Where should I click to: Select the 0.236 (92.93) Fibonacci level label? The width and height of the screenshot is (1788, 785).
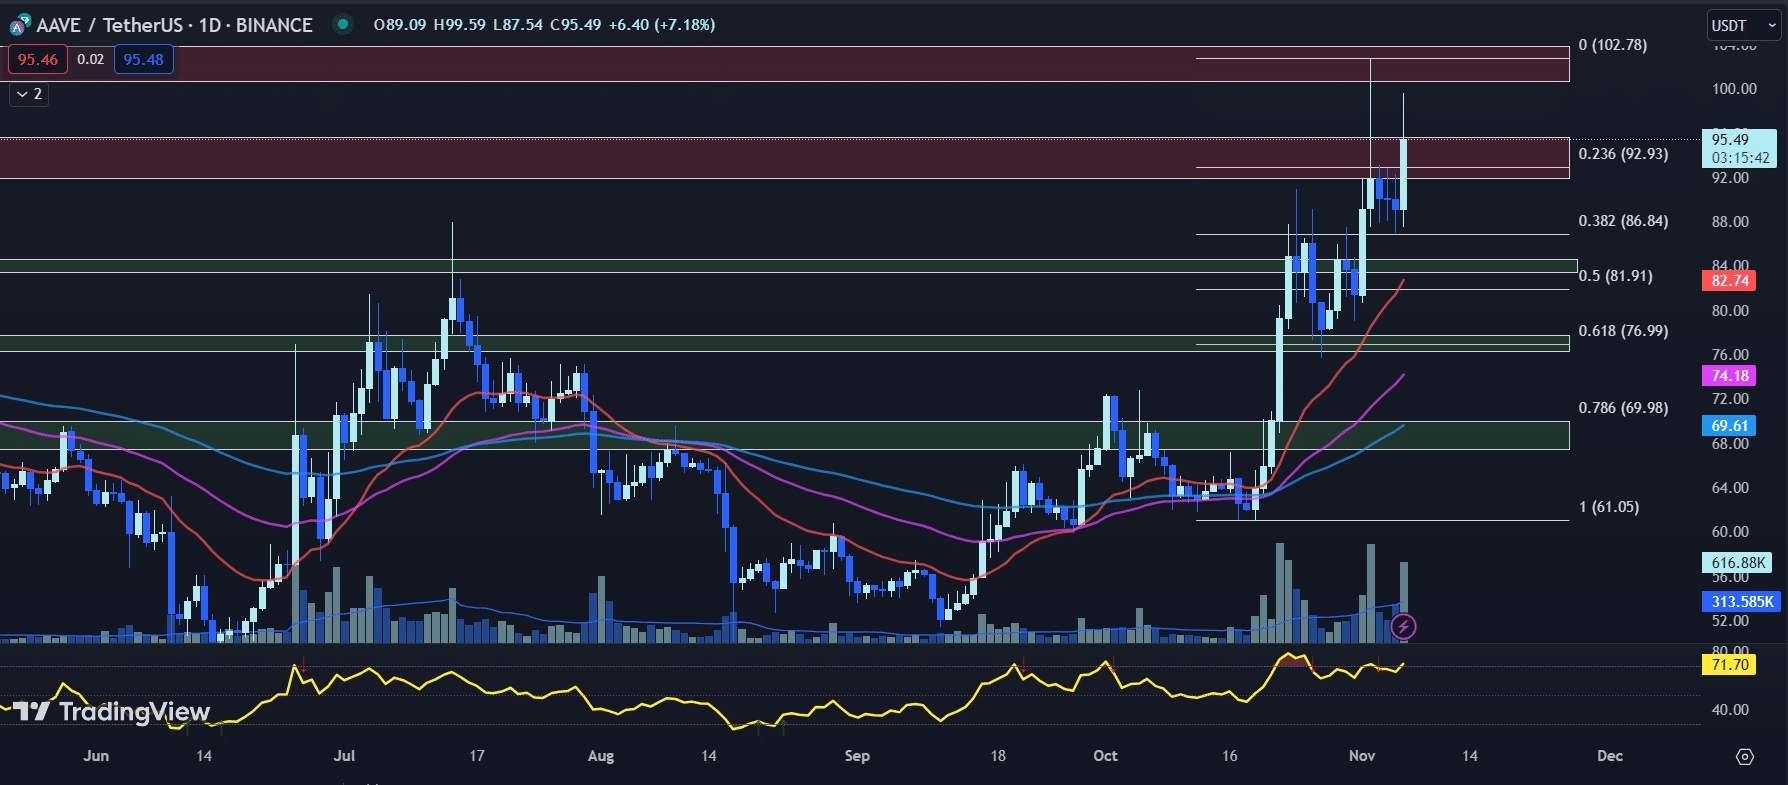click(x=1622, y=154)
